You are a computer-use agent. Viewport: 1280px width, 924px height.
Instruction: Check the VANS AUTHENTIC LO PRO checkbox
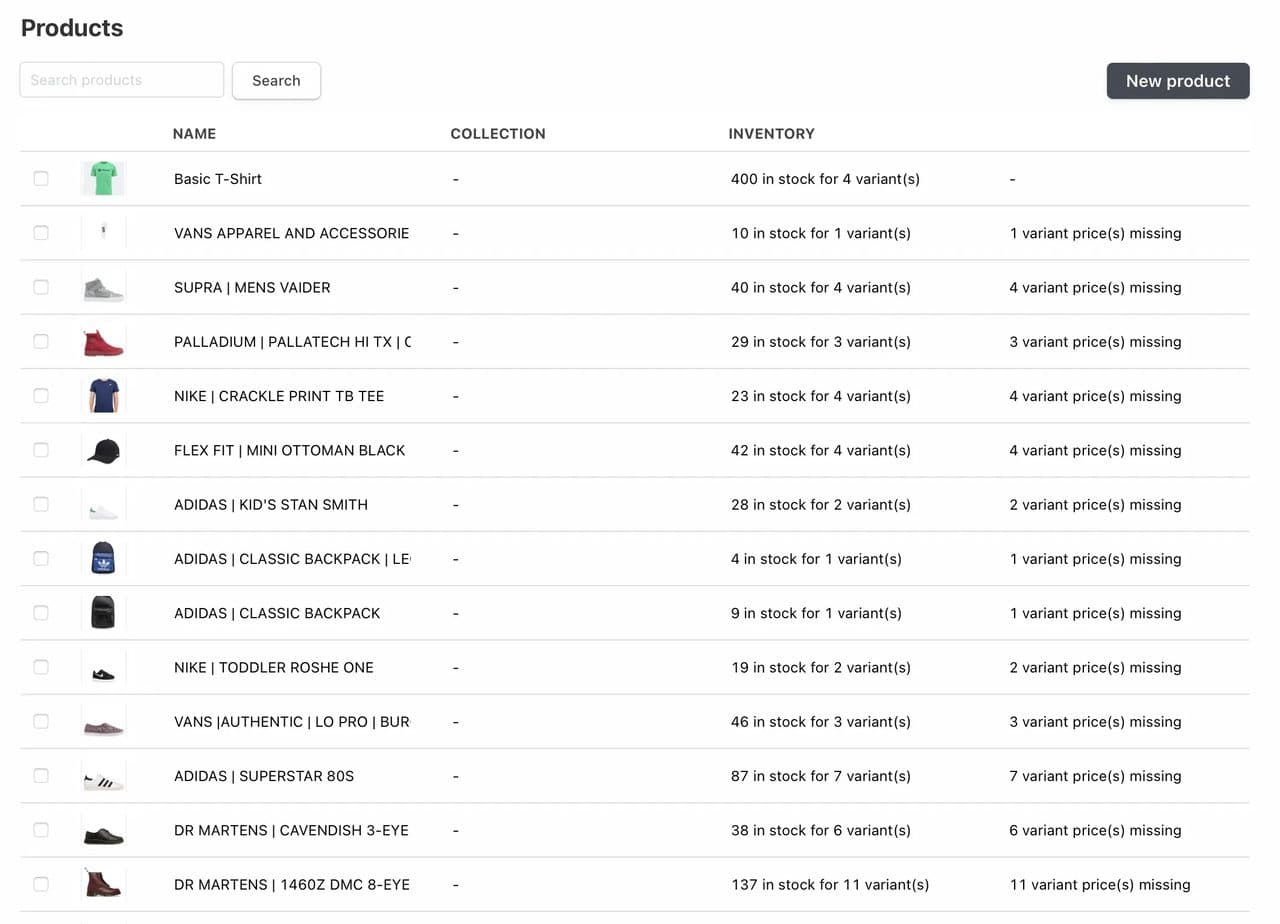pyautogui.click(x=41, y=721)
